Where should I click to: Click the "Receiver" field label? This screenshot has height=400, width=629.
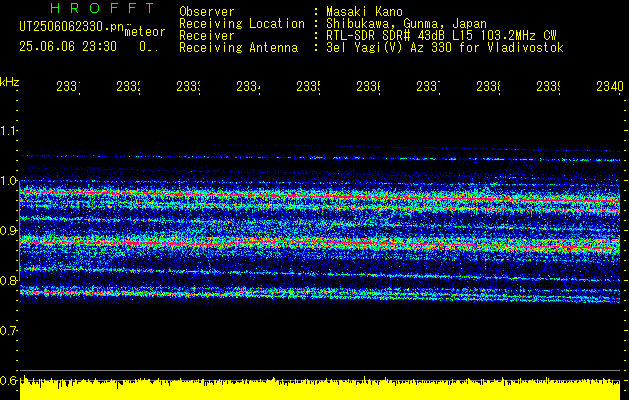click(x=207, y=36)
